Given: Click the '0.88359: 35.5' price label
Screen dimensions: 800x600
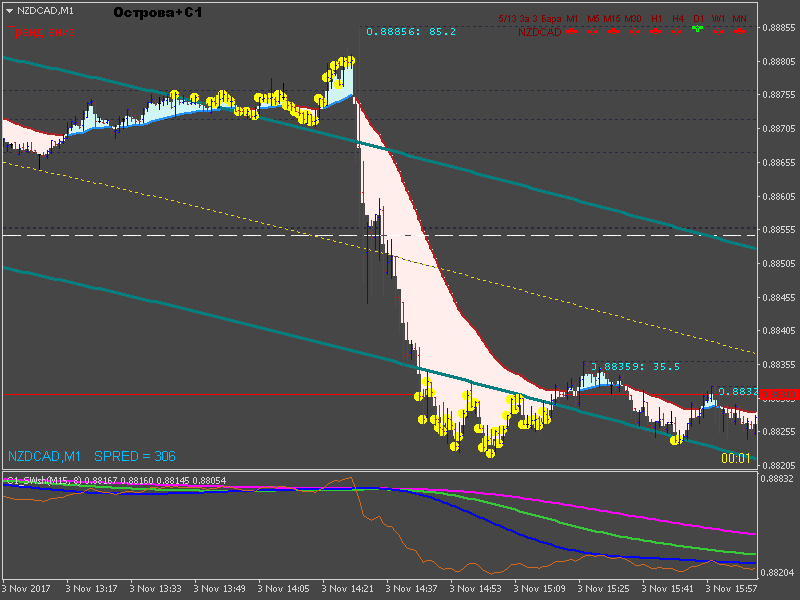Looking at the screenshot, I should (635, 366).
